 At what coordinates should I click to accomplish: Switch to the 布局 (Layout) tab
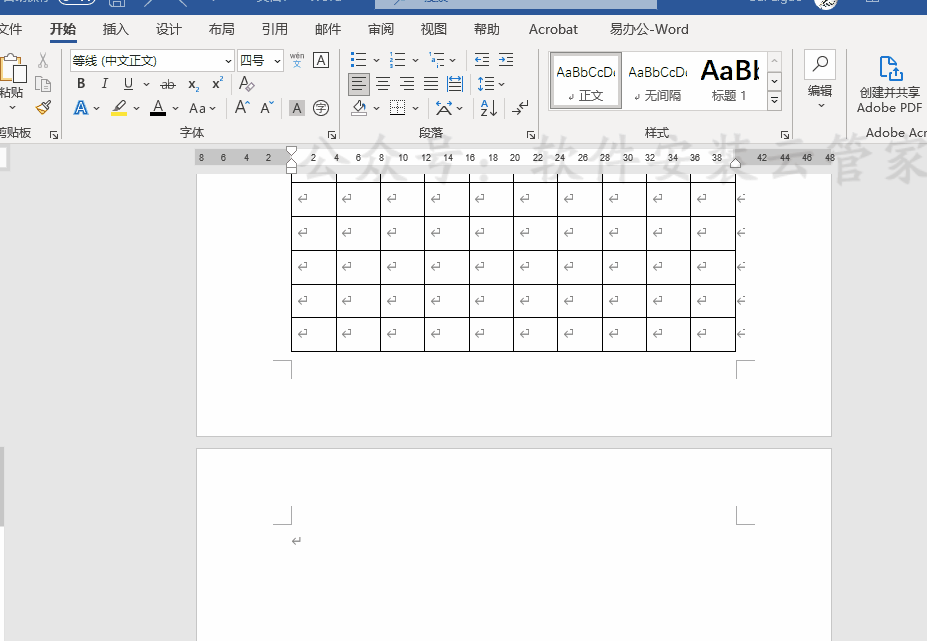click(222, 29)
